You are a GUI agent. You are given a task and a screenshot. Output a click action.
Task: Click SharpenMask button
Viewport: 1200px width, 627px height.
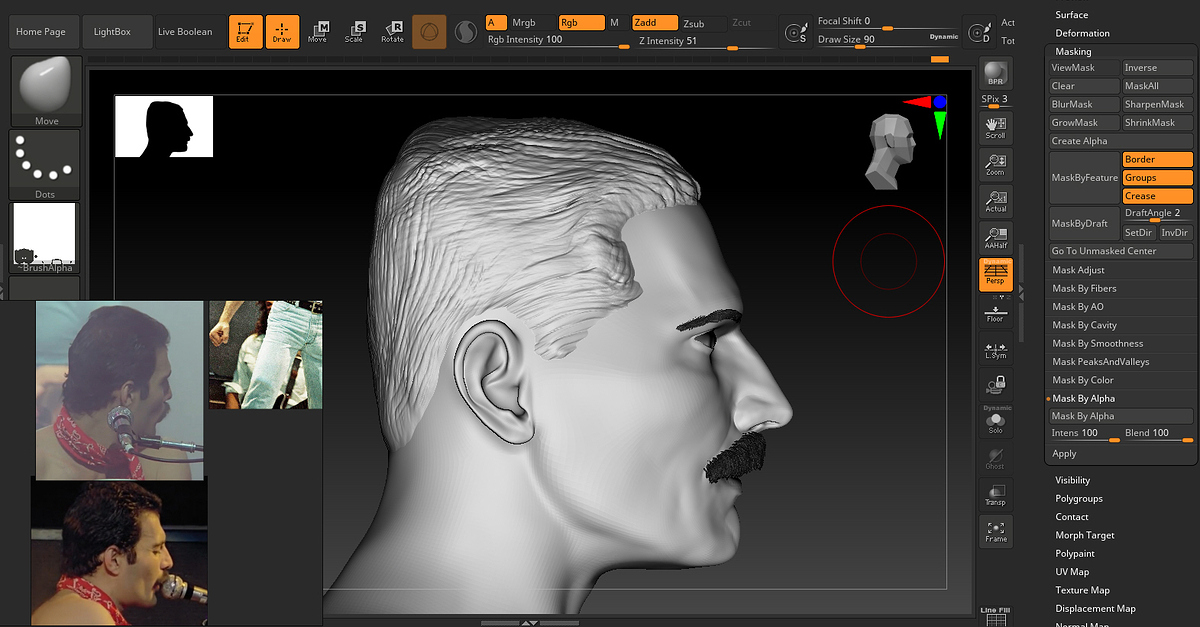1157,104
